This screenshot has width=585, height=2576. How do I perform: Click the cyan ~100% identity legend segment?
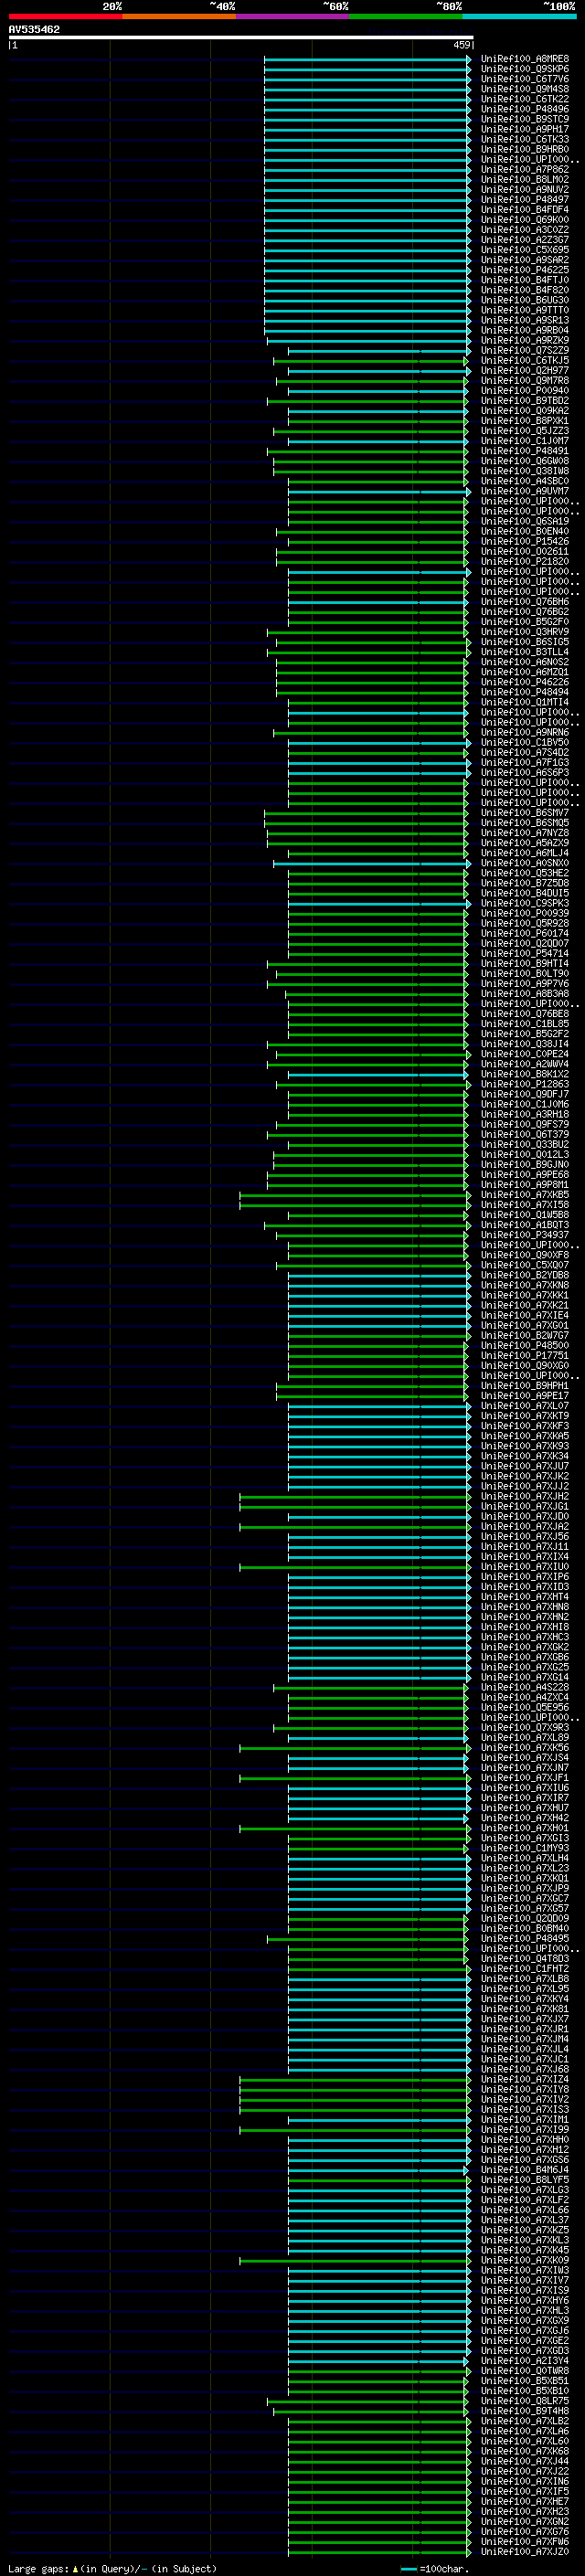click(519, 16)
